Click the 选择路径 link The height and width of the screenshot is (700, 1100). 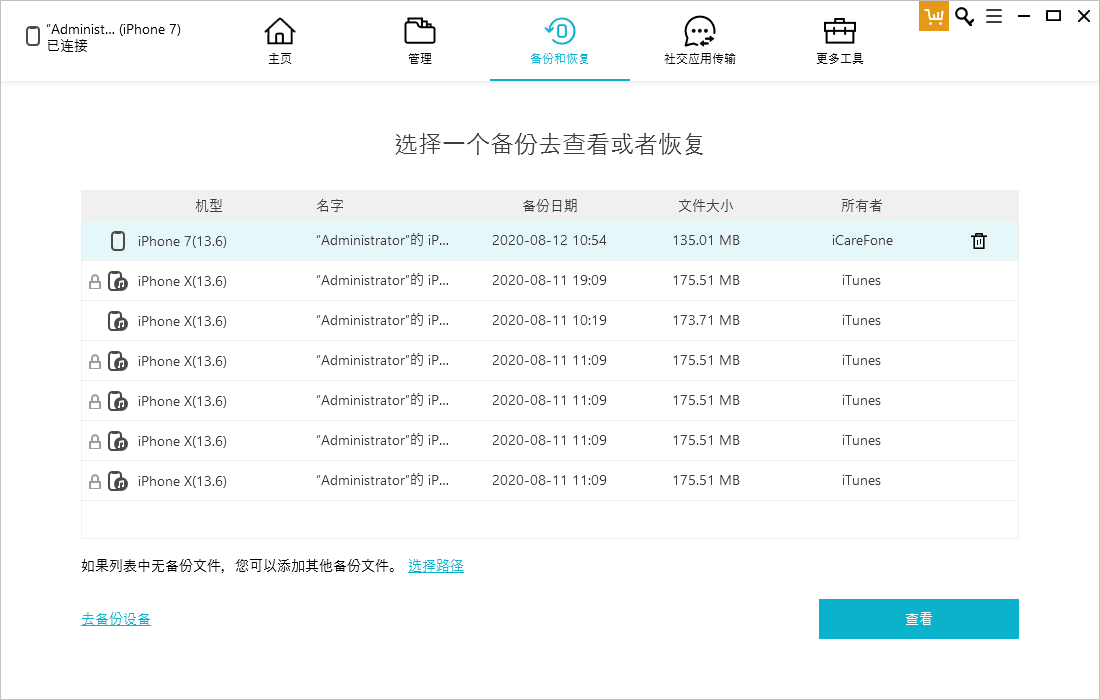pos(435,566)
